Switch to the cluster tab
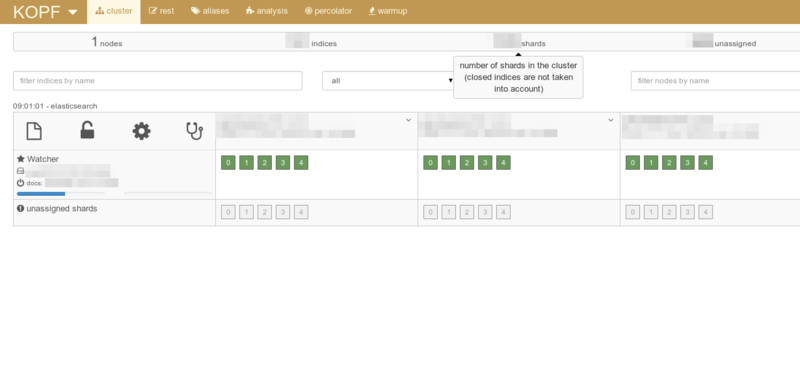800x385 pixels. click(114, 11)
